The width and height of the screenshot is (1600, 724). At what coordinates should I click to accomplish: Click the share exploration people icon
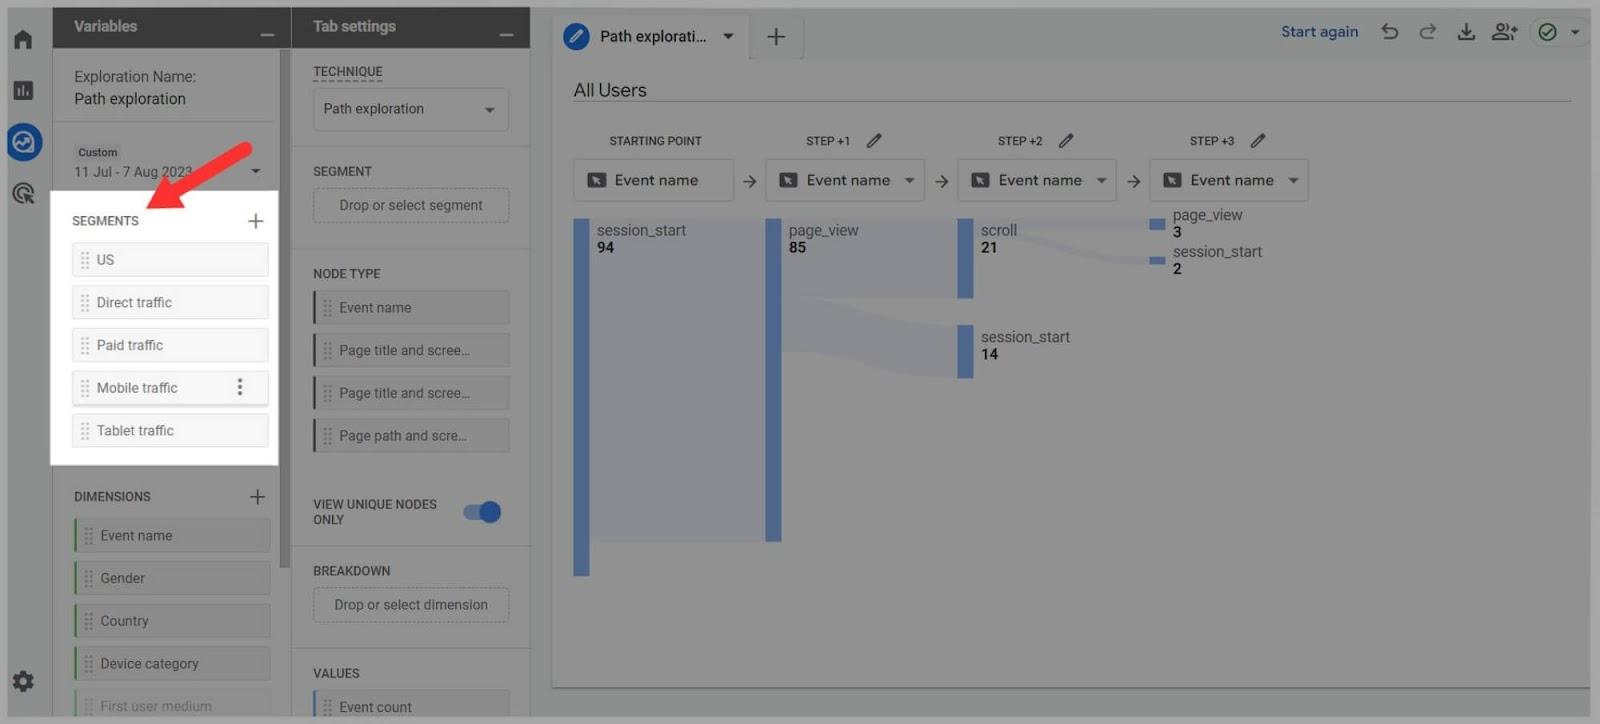tap(1504, 32)
